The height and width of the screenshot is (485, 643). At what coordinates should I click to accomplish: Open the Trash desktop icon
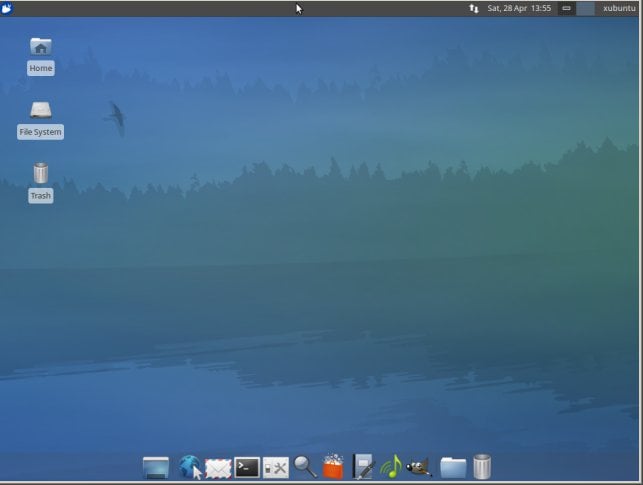tap(41, 173)
